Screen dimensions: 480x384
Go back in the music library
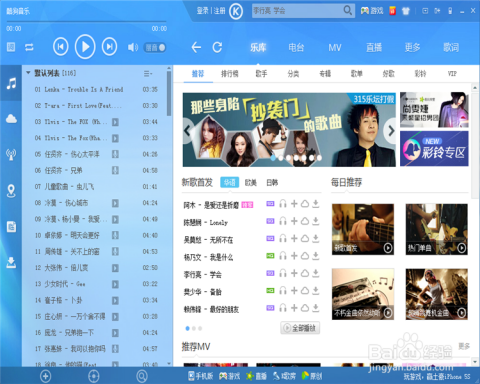[x=196, y=47]
